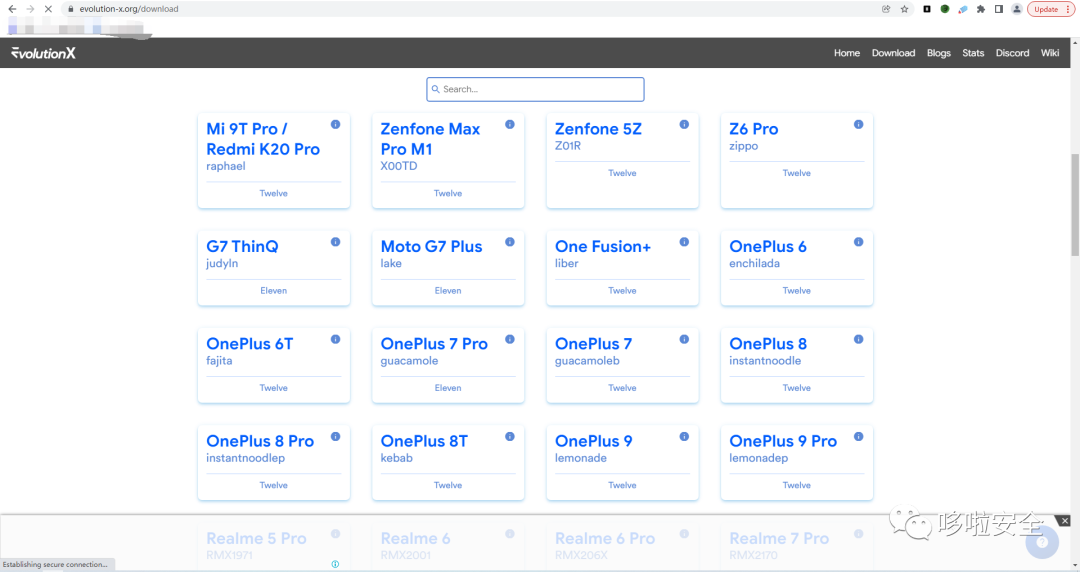This screenshot has height=572, width=1080.
Task: Click the EvolutionX logo in header
Action: tap(43, 53)
